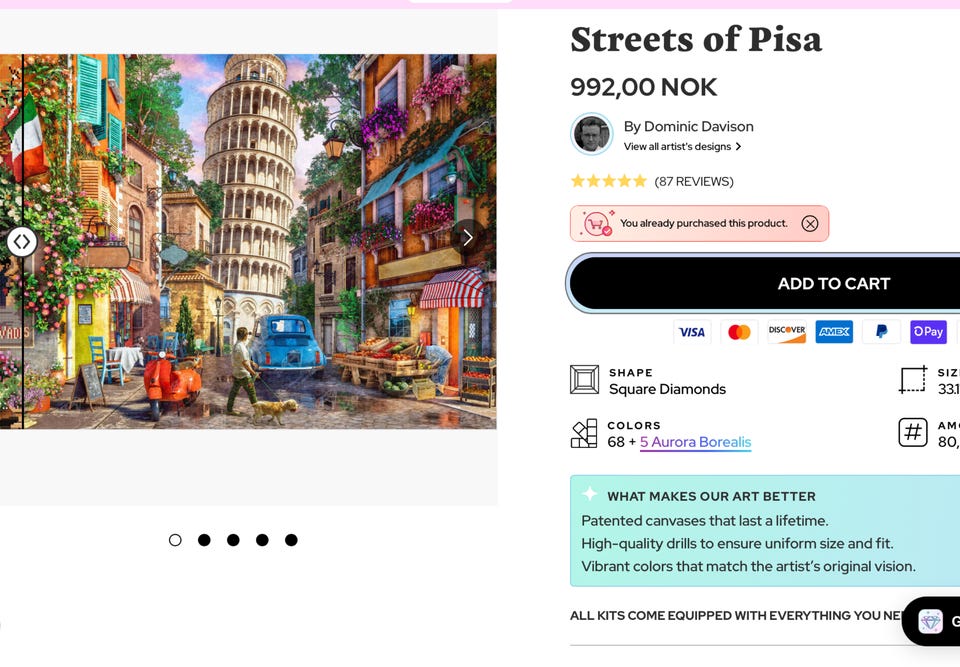Click the 992,00 NOK price
This screenshot has width=960, height=667.
coord(643,87)
